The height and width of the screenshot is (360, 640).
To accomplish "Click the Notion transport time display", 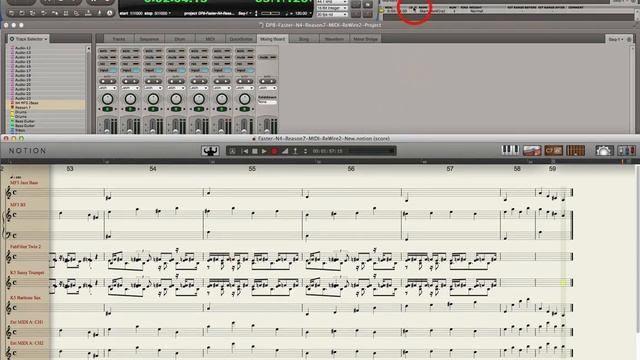I will tap(327, 151).
